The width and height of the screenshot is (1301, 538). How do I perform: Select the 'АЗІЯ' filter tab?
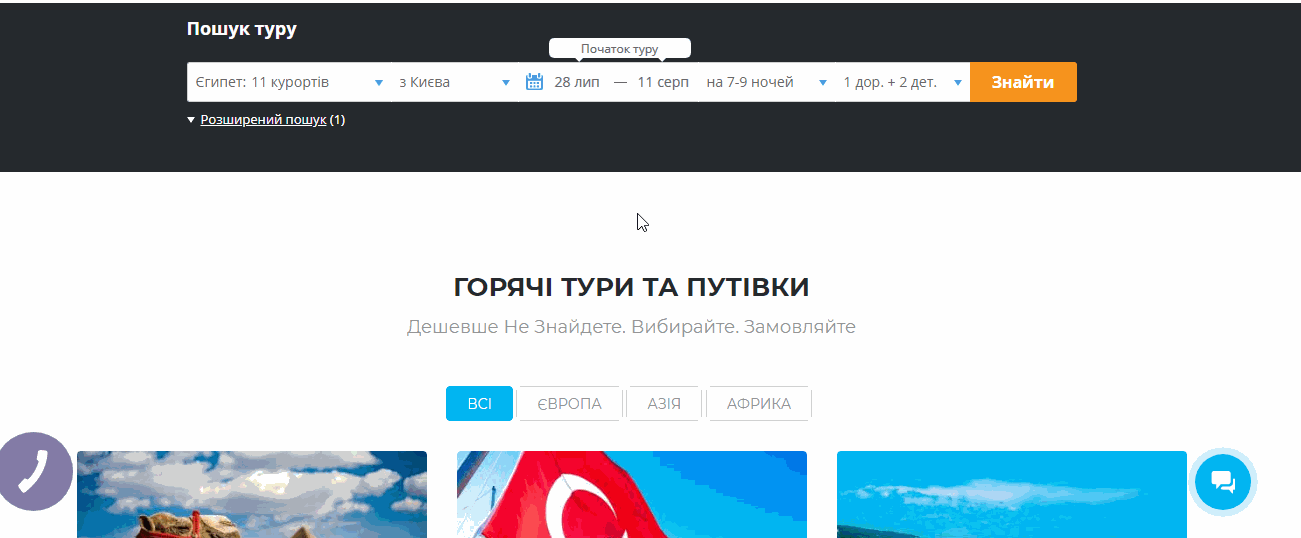(x=664, y=404)
